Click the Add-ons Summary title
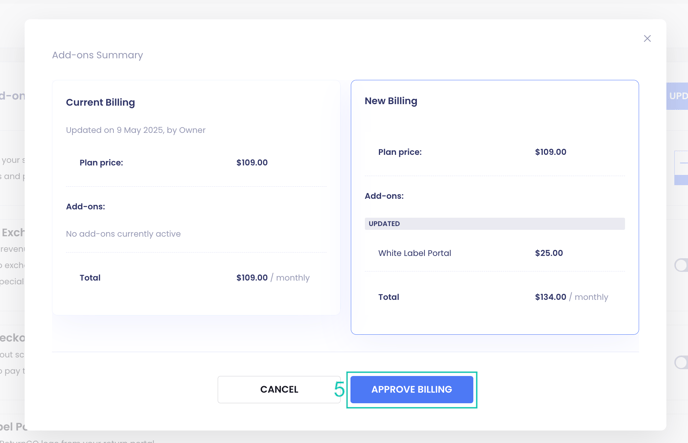688x443 pixels. pos(97,55)
